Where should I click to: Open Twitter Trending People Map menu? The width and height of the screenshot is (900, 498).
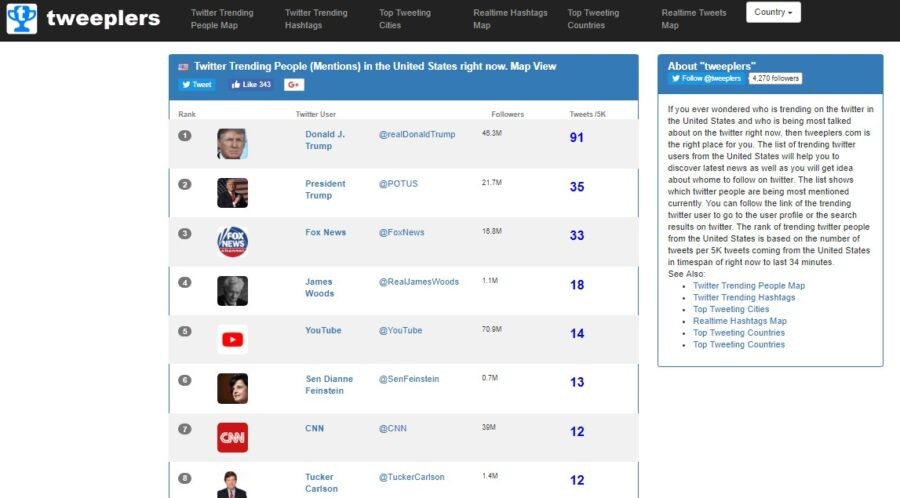[x=222, y=19]
